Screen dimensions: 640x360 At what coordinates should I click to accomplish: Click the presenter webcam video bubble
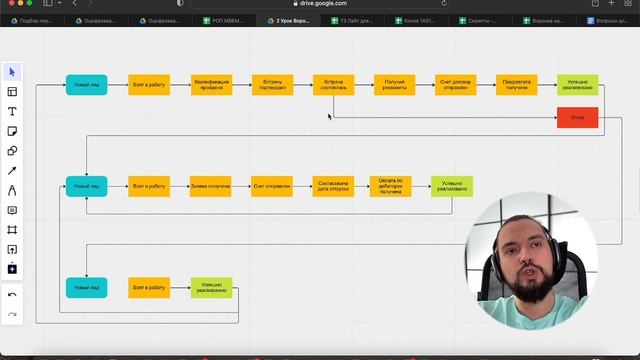coord(532,261)
